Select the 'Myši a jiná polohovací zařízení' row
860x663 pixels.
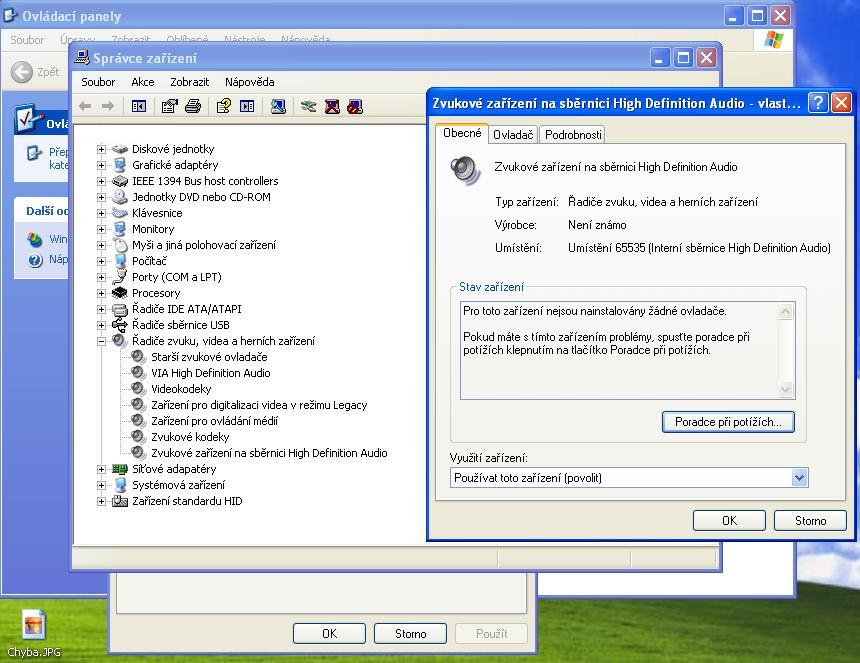click(203, 245)
